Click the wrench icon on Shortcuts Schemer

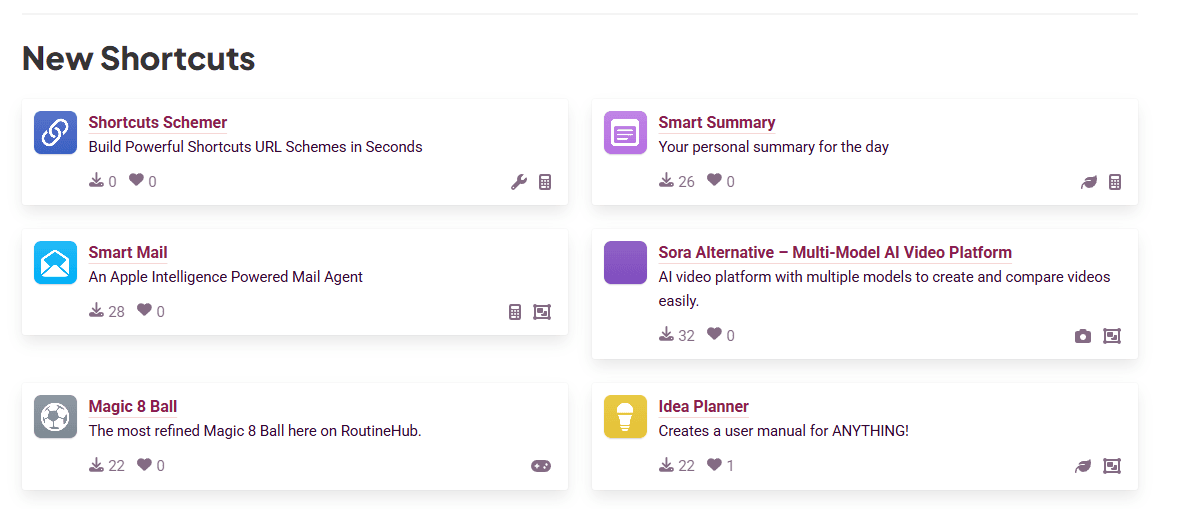coord(518,182)
